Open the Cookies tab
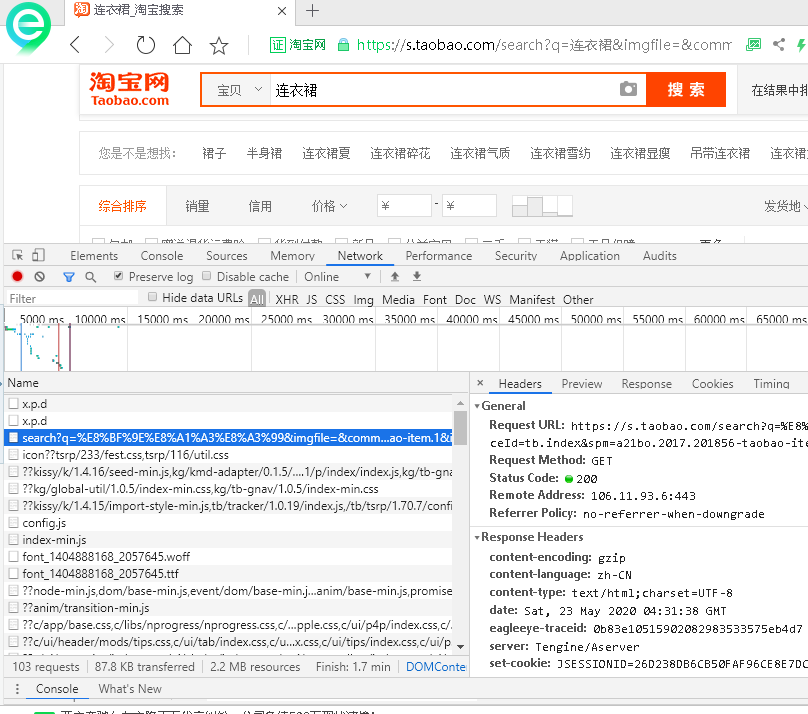Viewport: 808px width, 714px height. [712, 384]
